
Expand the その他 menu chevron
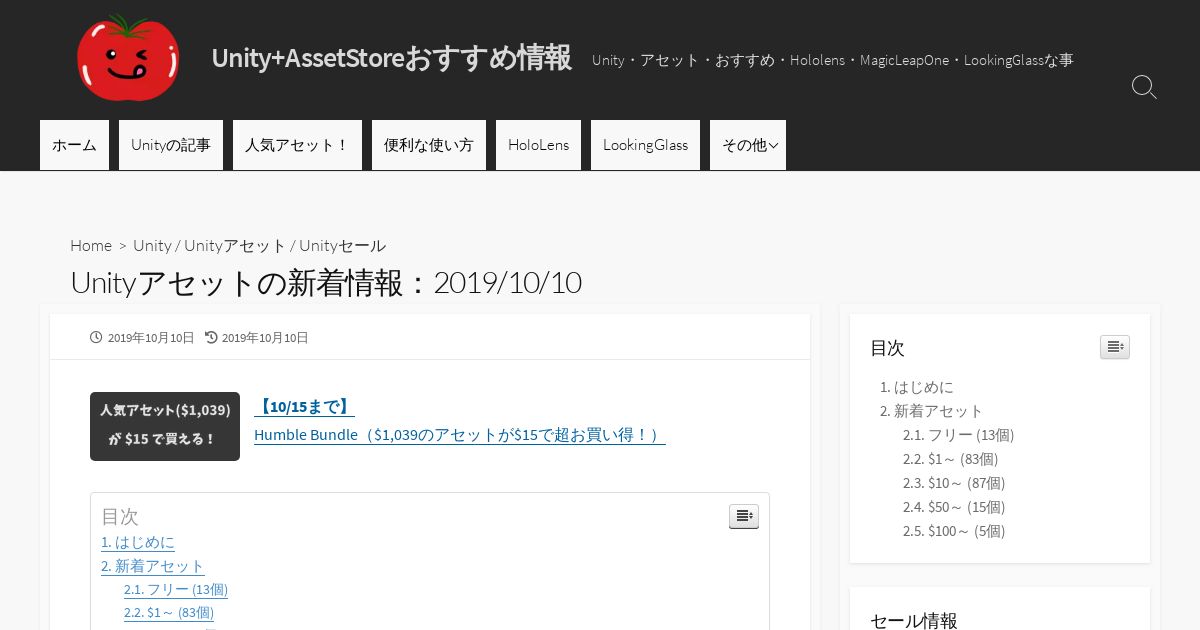click(x=773, y=146)
